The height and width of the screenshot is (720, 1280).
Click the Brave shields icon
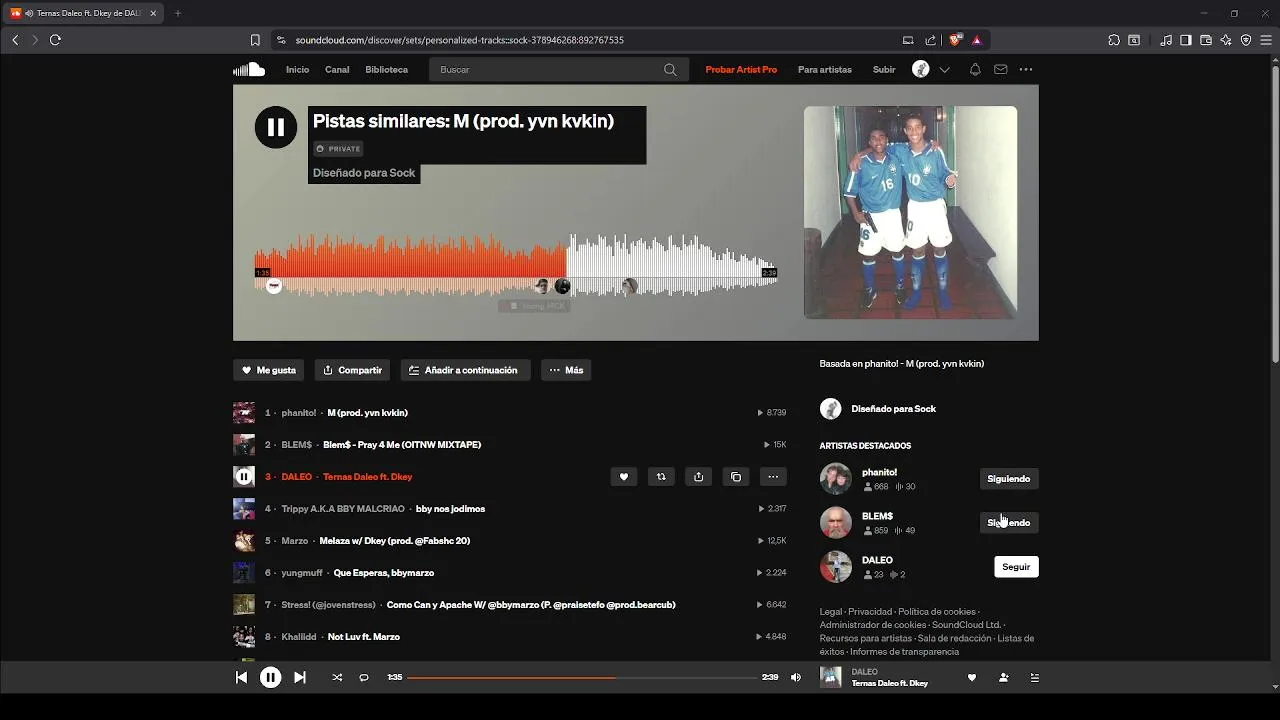[x=955, y=40]
